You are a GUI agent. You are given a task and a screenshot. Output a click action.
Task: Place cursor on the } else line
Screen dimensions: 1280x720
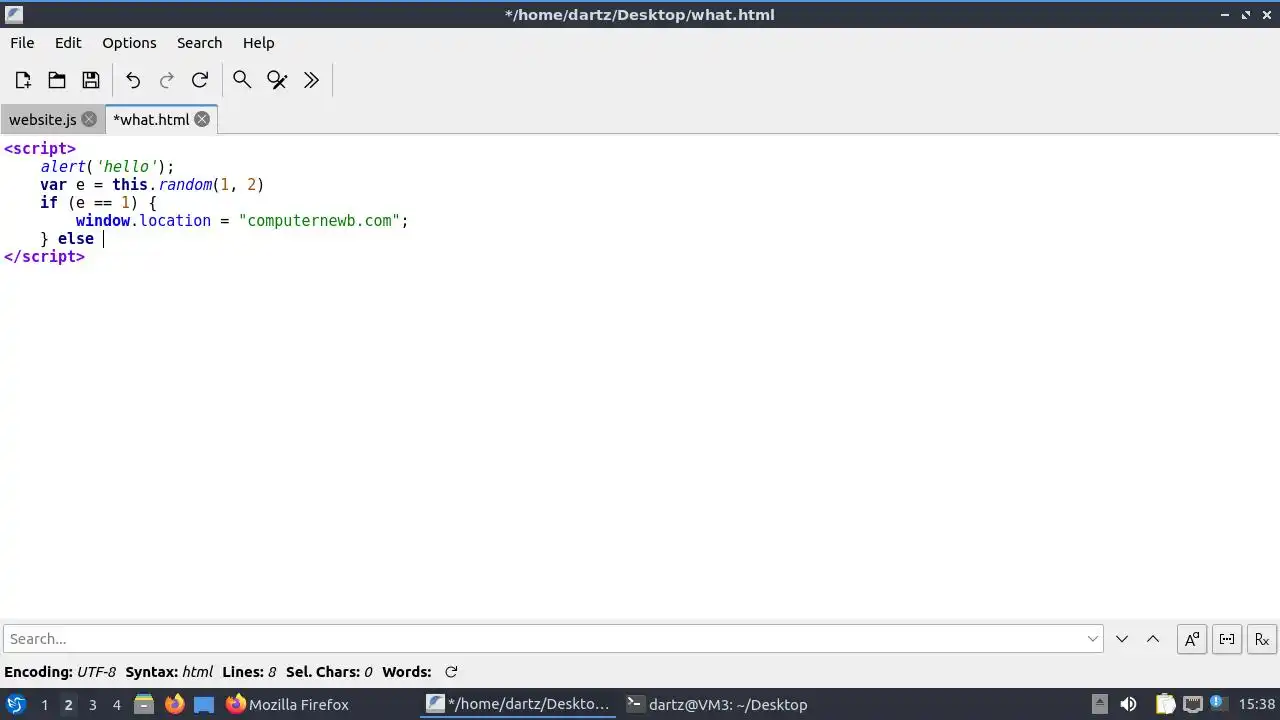click(x=67, y=238)
